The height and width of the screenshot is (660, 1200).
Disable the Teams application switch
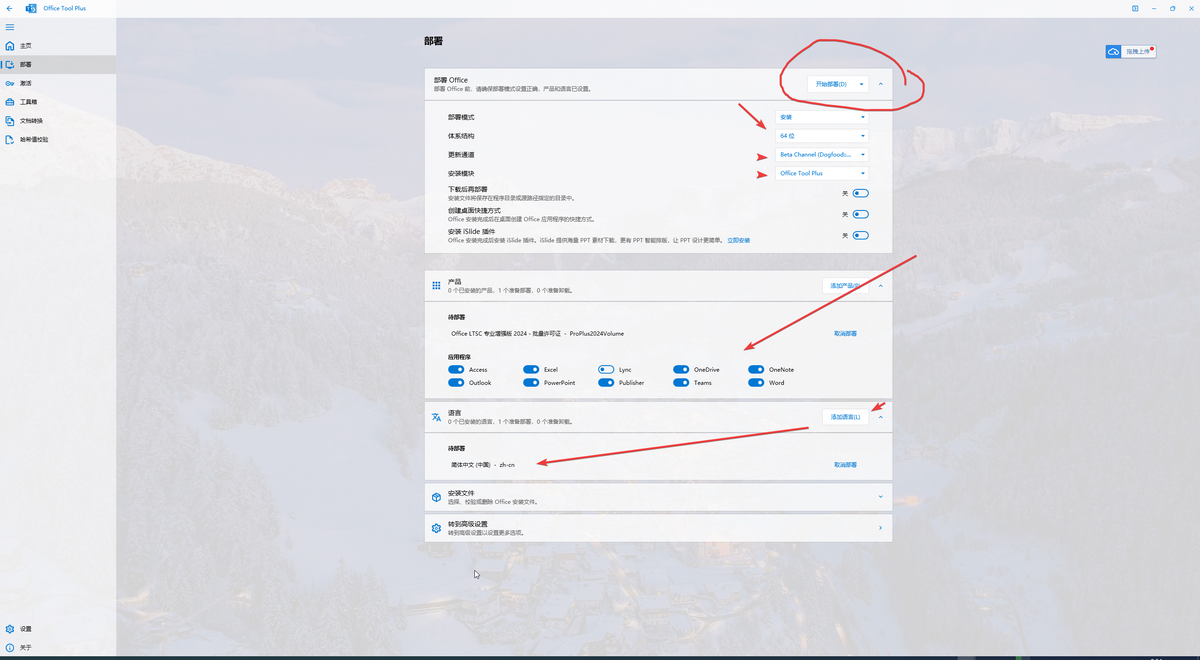(x=681, y=383)
